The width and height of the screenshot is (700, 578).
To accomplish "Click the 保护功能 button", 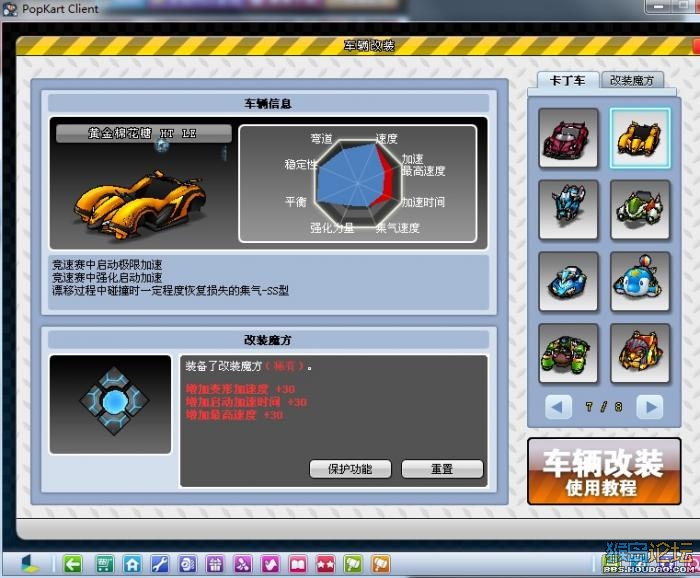I will (x=350, y=469).
